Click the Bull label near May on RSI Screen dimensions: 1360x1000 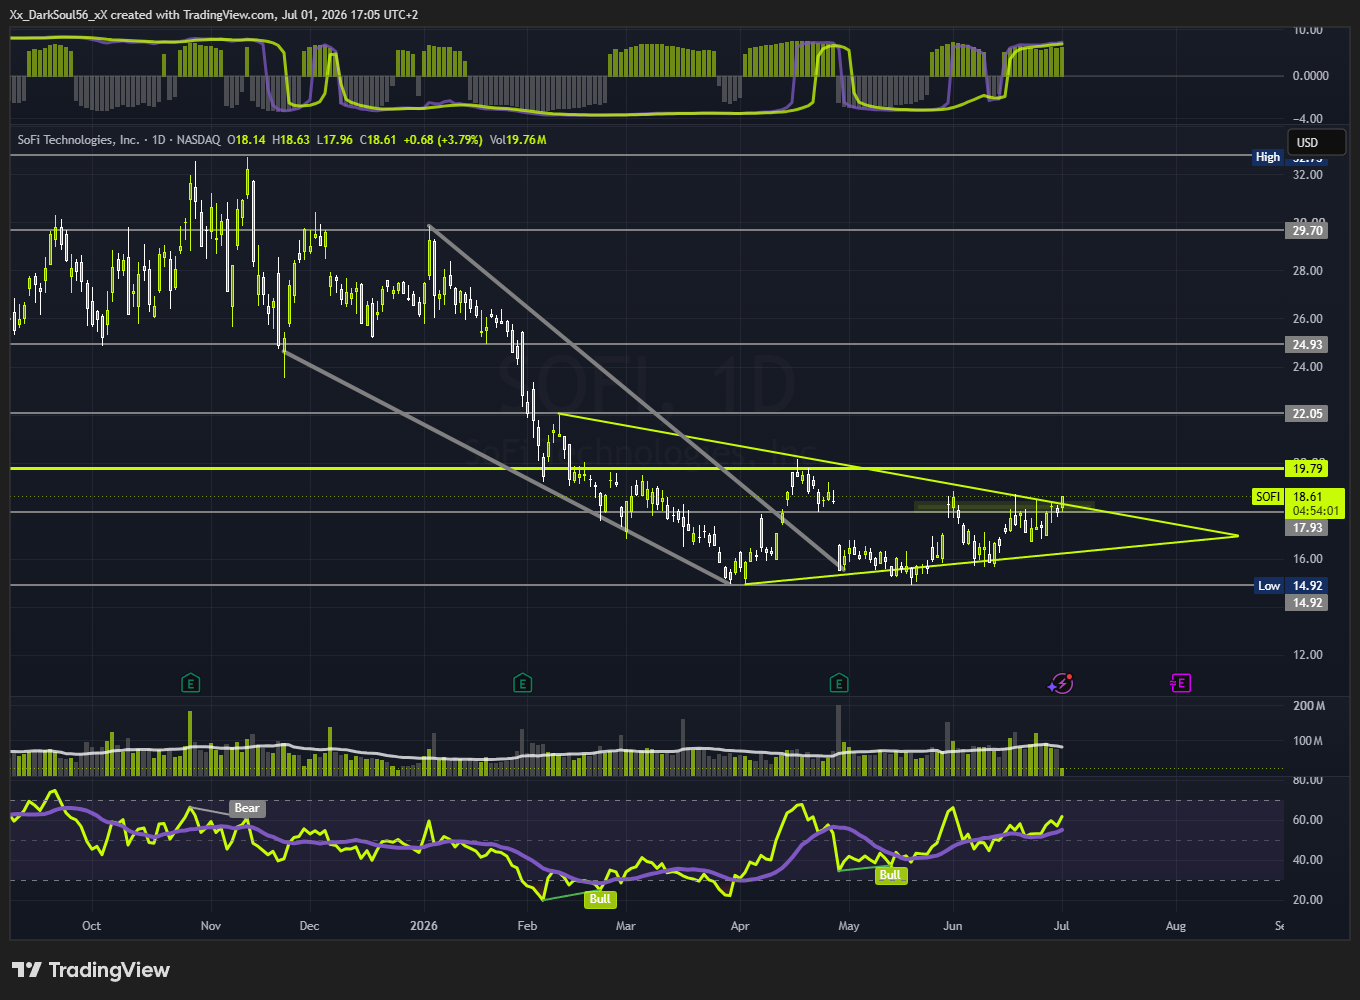(x=890, y=875)
